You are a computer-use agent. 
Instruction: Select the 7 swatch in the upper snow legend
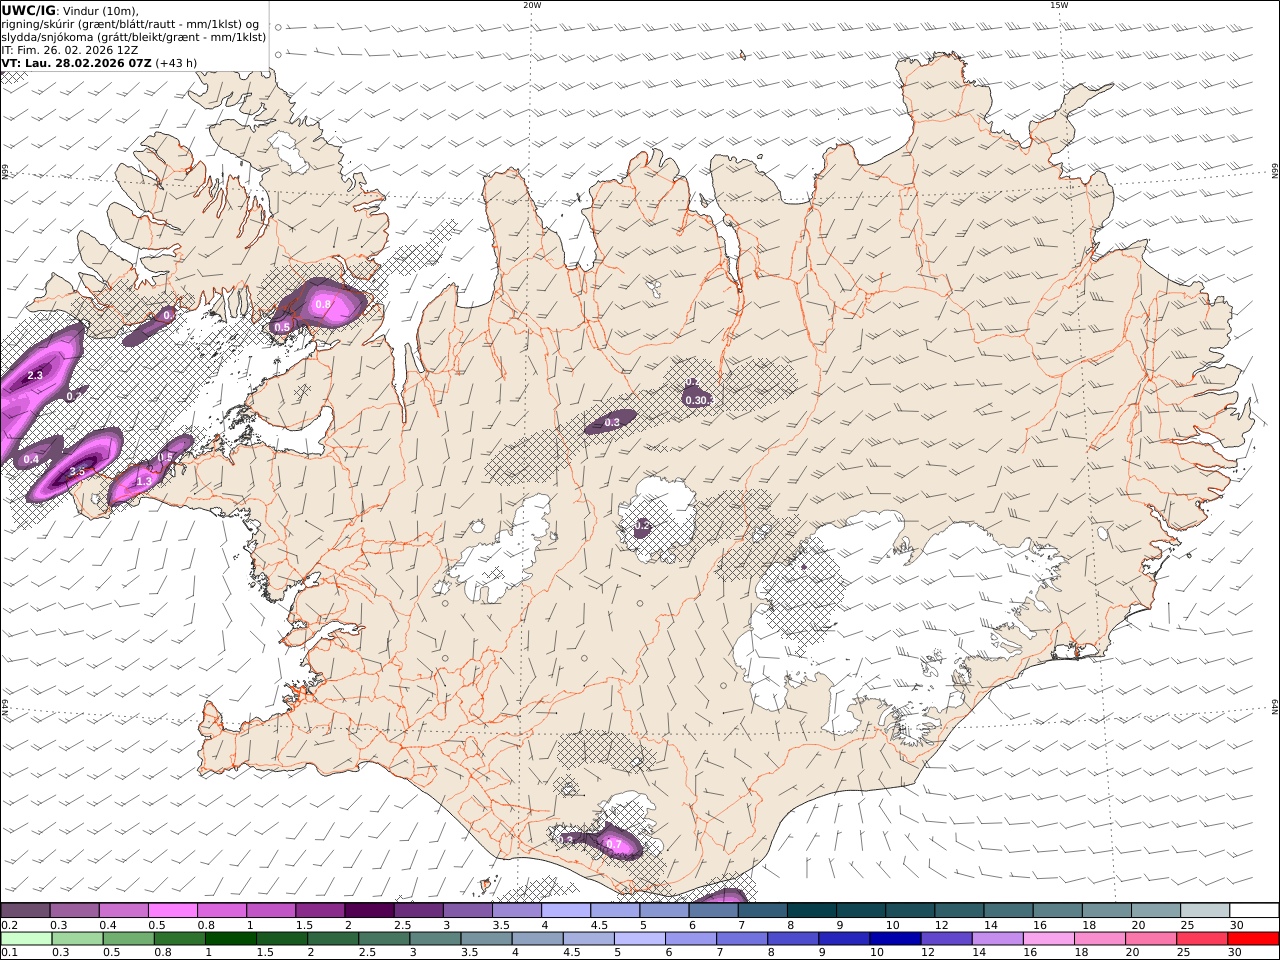763,910
